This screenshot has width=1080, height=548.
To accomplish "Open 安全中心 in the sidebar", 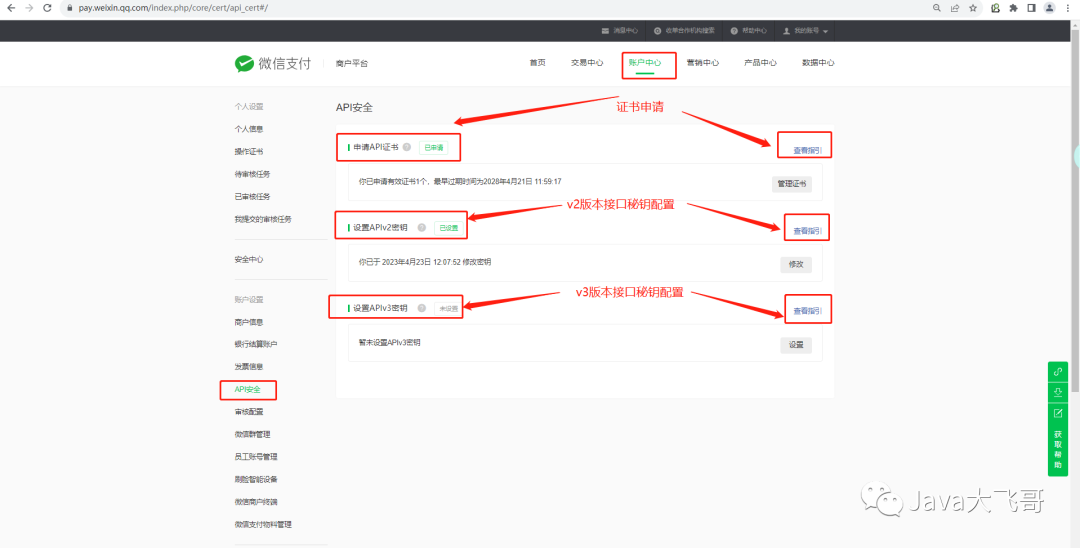I will 249,260.
